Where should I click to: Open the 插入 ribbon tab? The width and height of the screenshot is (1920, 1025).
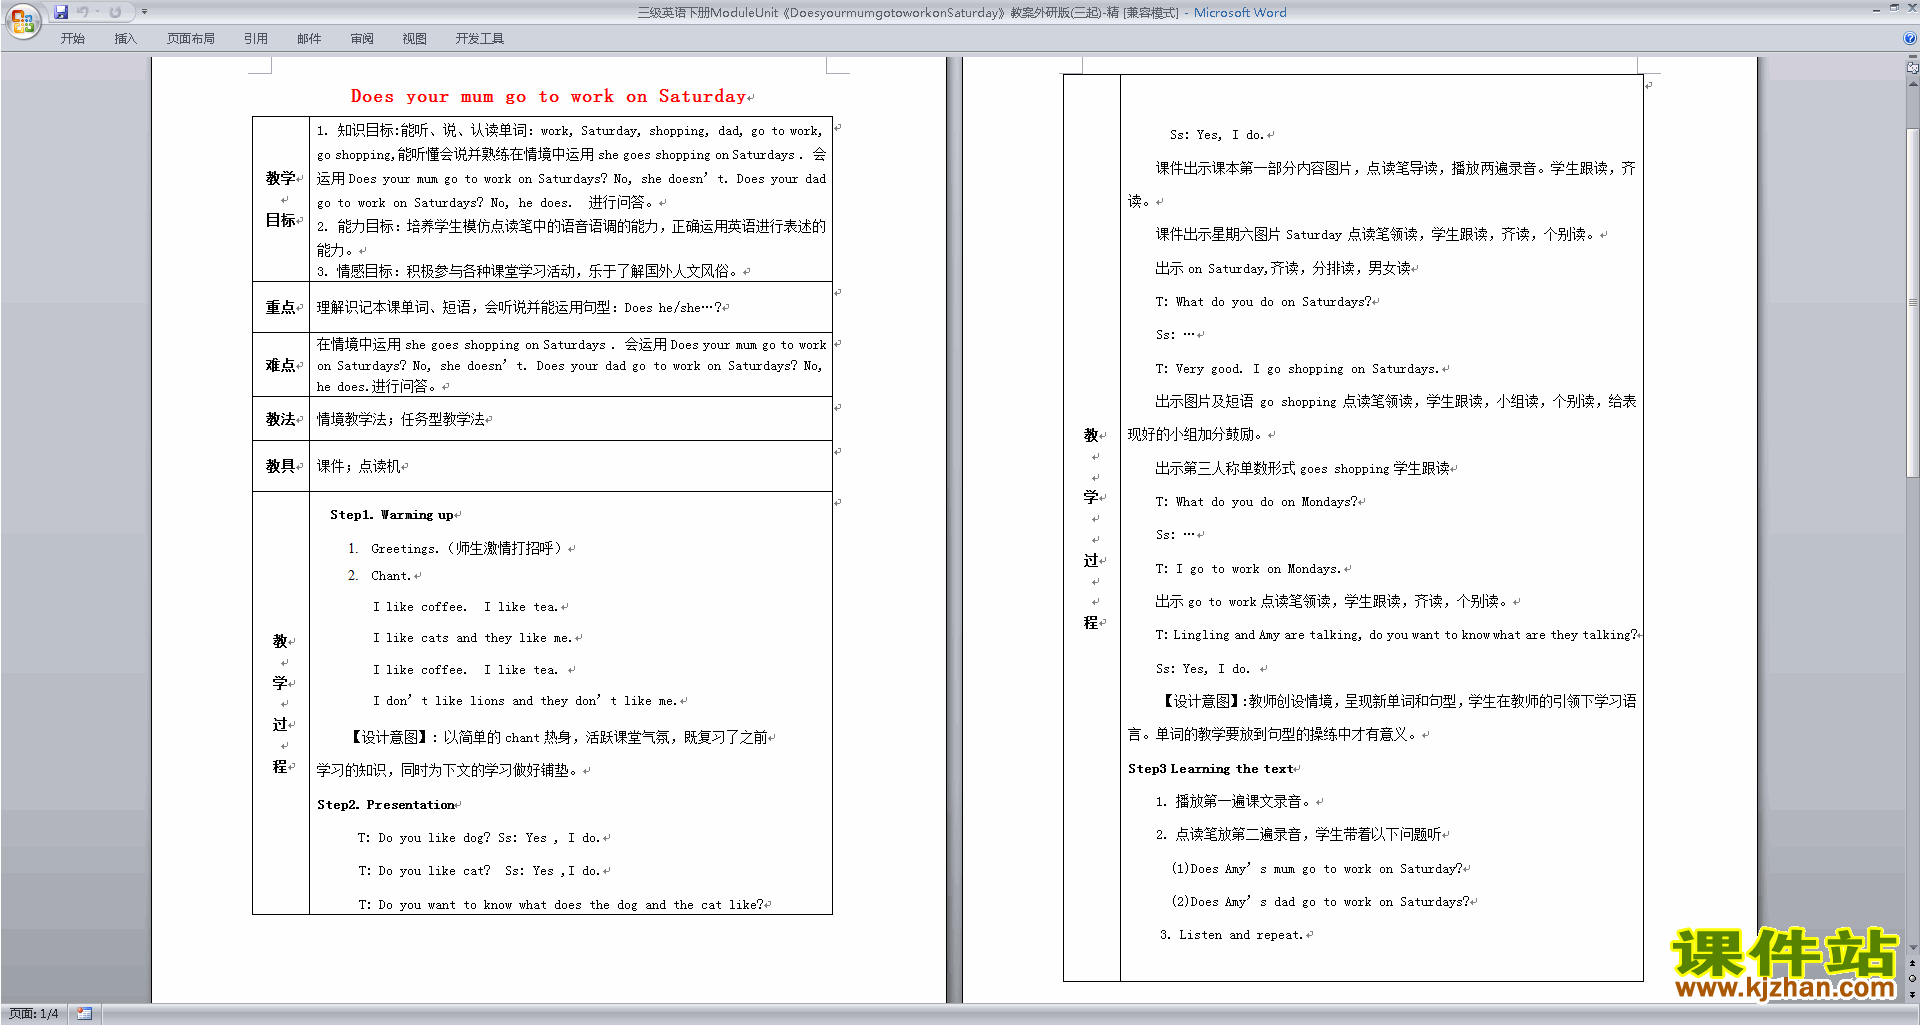[125, 39]
